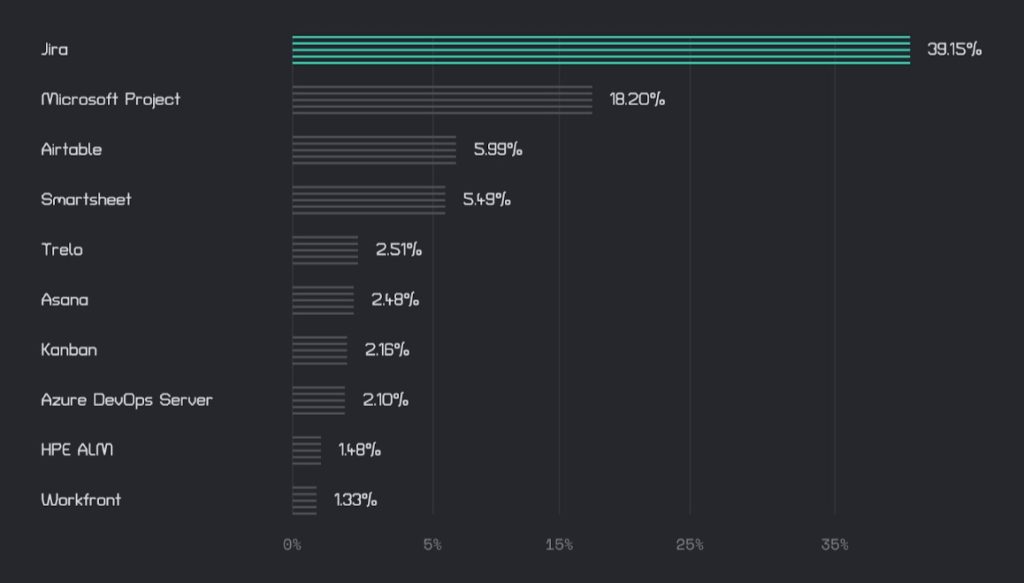
Task: Select the 5.49% Smartsheet value
Action: [487, 200]
